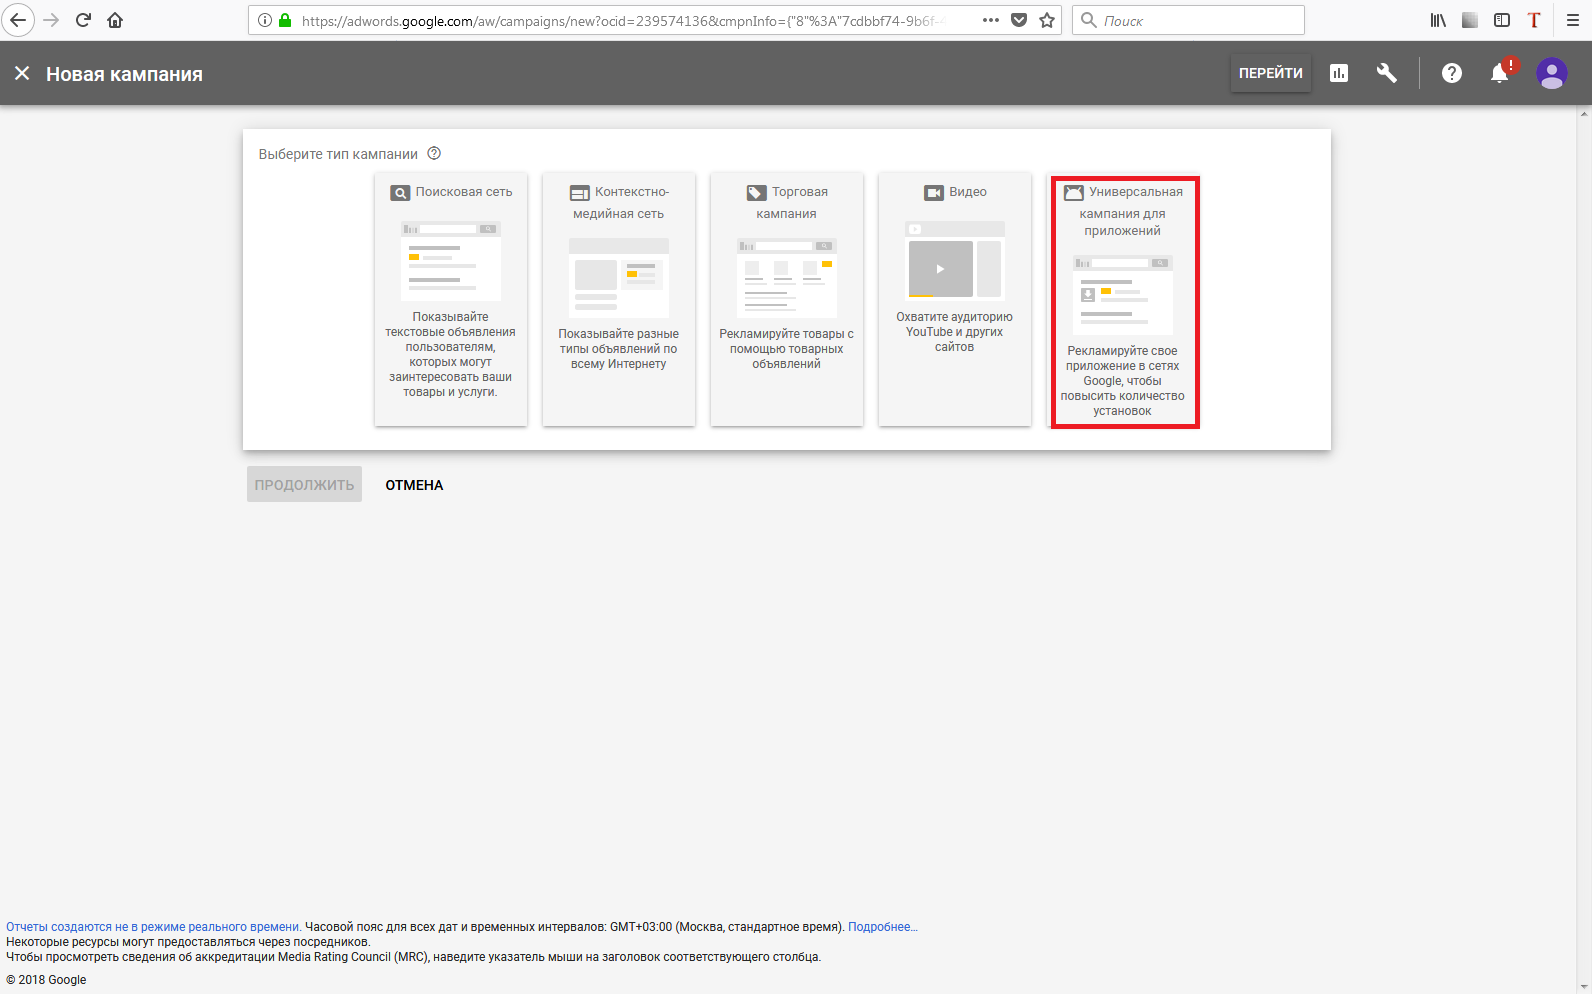The height and width of the screenshot is (994, 1592).
Task: Click the scrollbar up arrow
Action: click(1584, 113)
